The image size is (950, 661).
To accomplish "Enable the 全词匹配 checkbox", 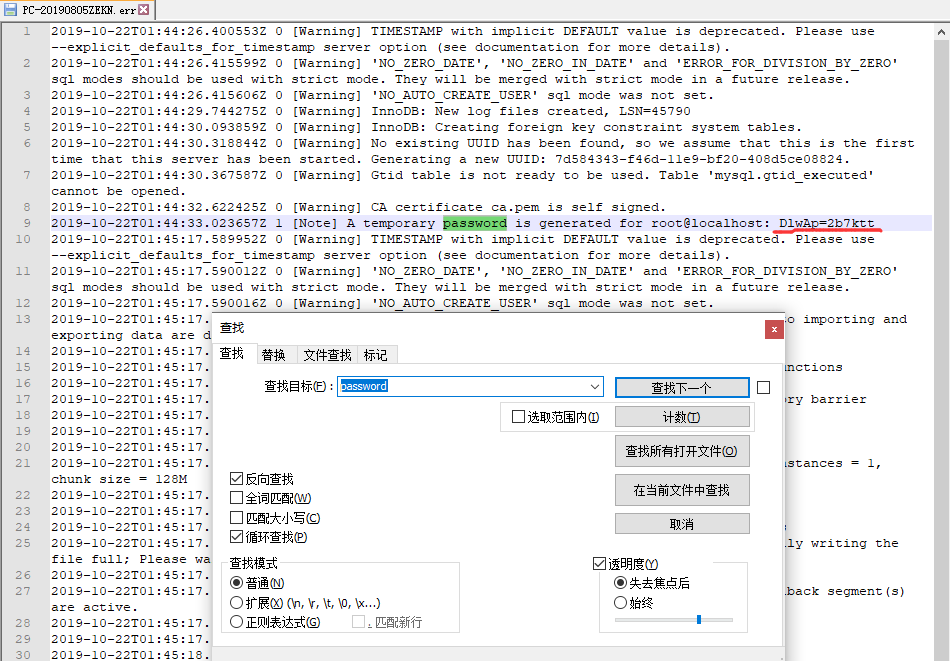I will coord(237,498).
